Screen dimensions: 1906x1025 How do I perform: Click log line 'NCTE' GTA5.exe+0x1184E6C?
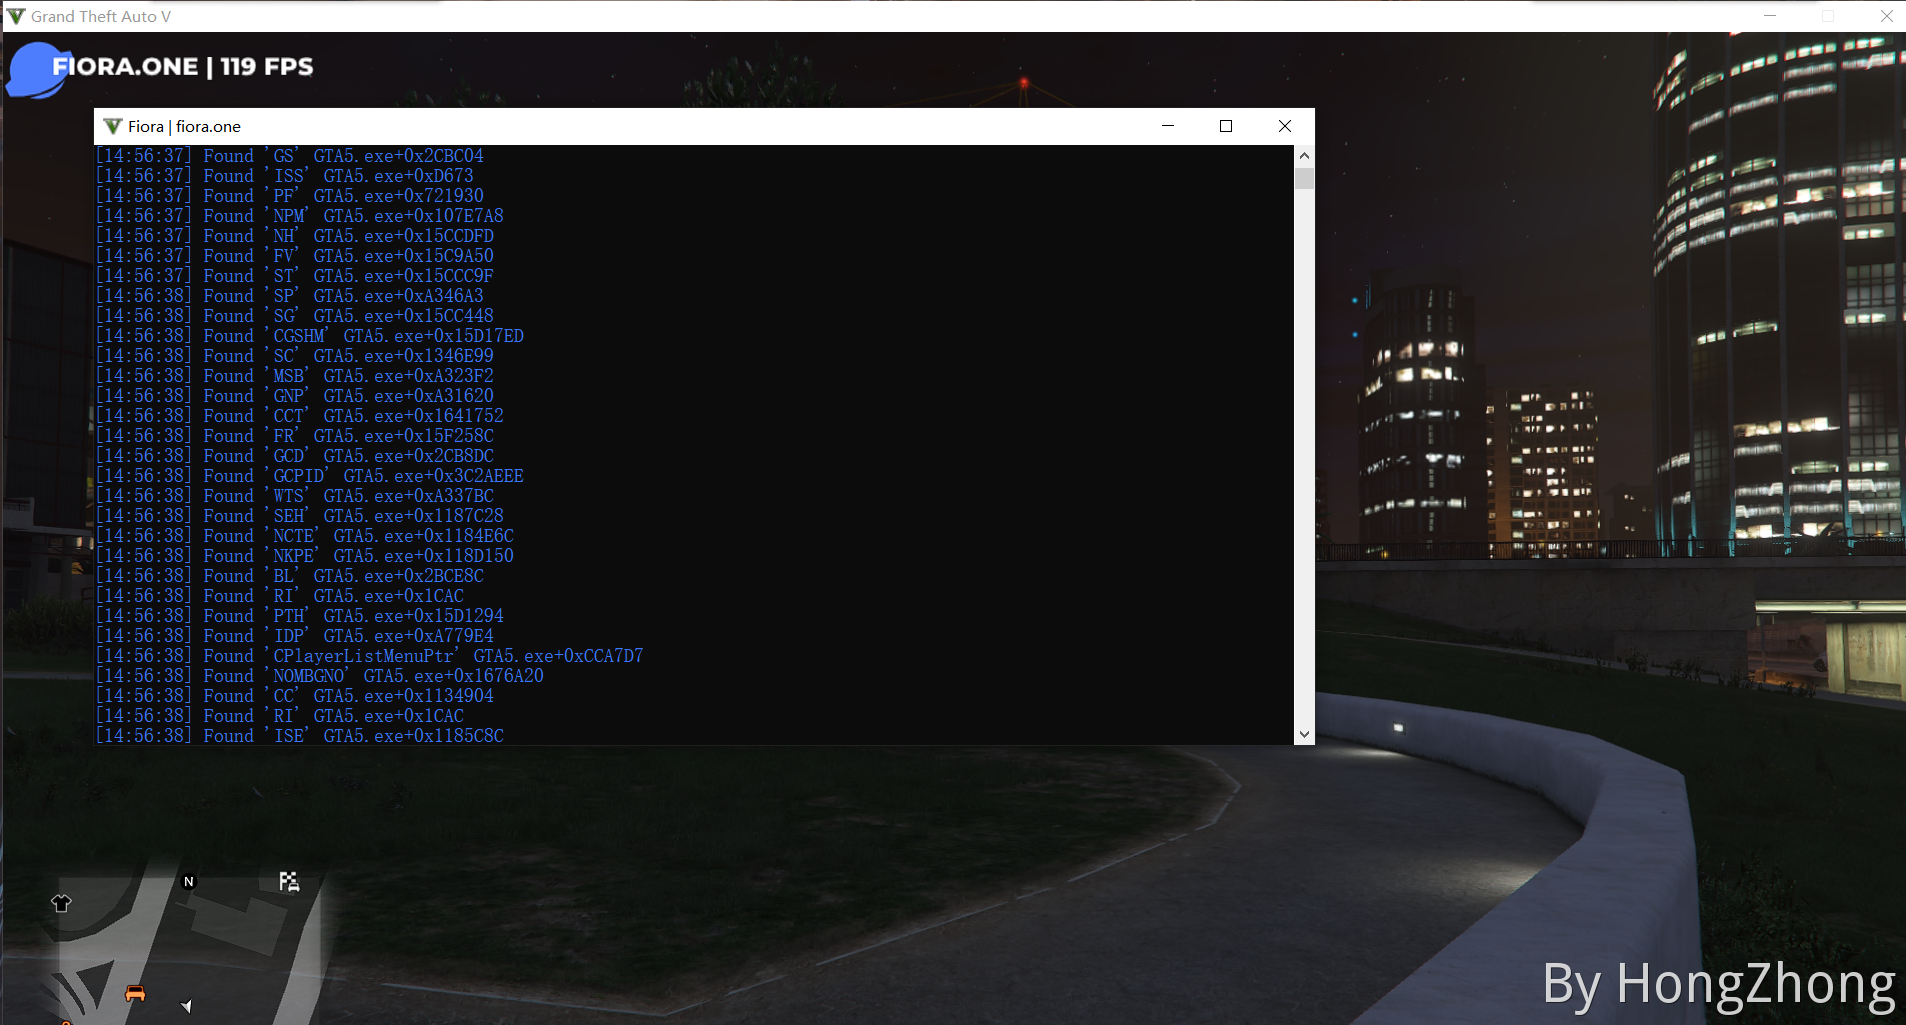(305, 536)
